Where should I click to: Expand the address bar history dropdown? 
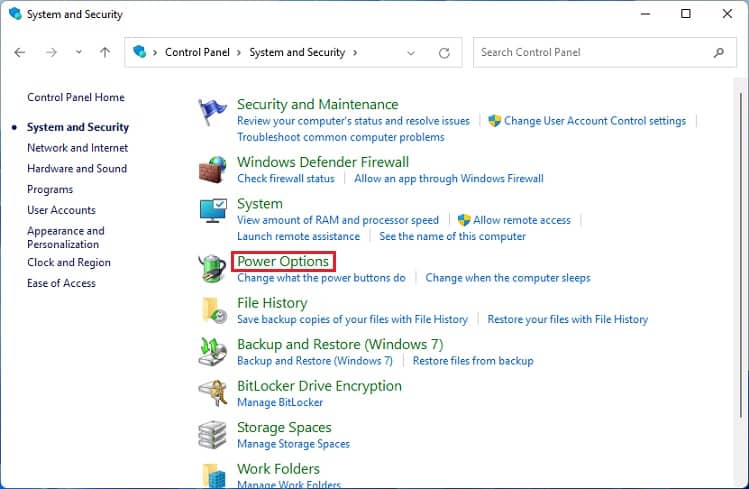pos(411,53)
